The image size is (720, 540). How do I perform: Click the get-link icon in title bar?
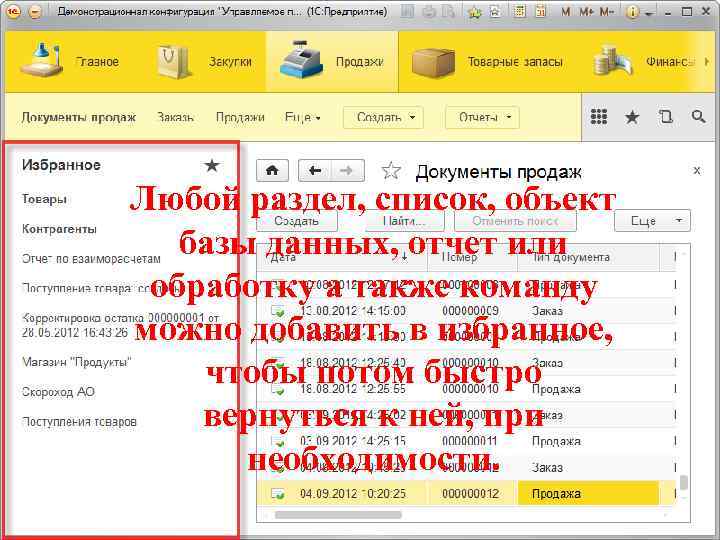click(495, 11)
